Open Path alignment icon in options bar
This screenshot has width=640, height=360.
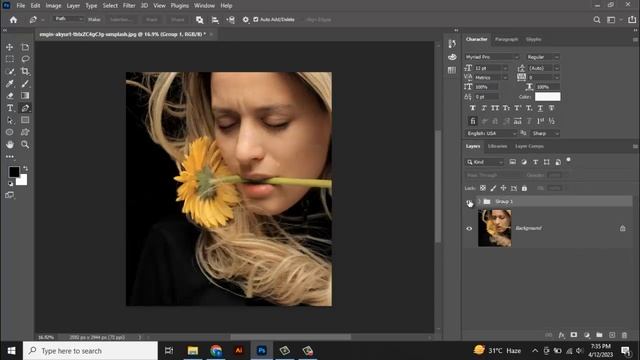(x=215, y=20)
